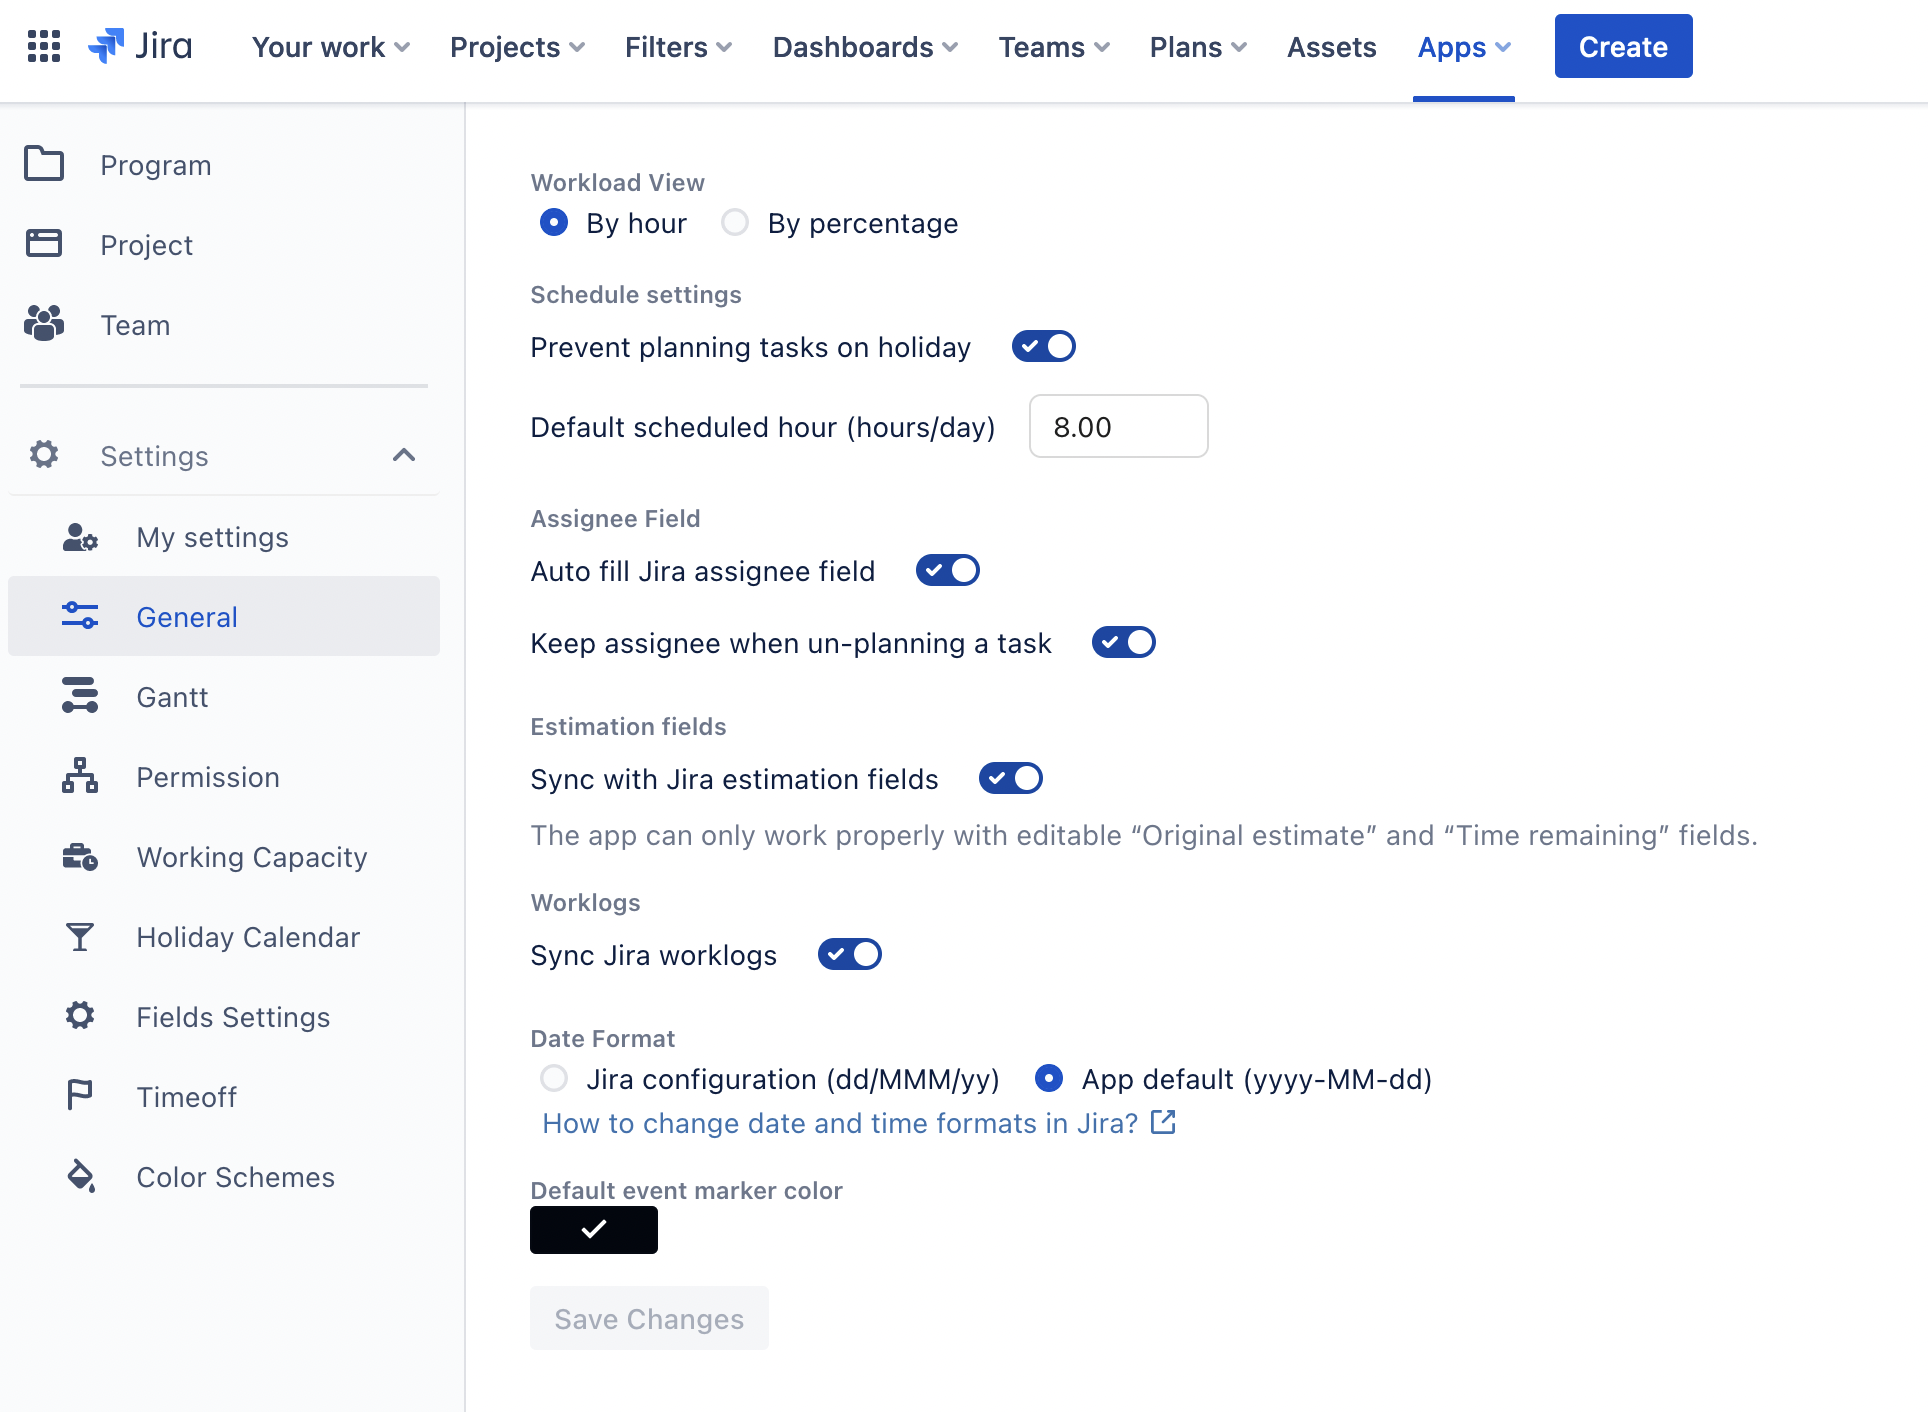This screenshot has height=1412, width=1928.
Task: Select the Permission hierarchy icon
Action: (x=80, y=776)
